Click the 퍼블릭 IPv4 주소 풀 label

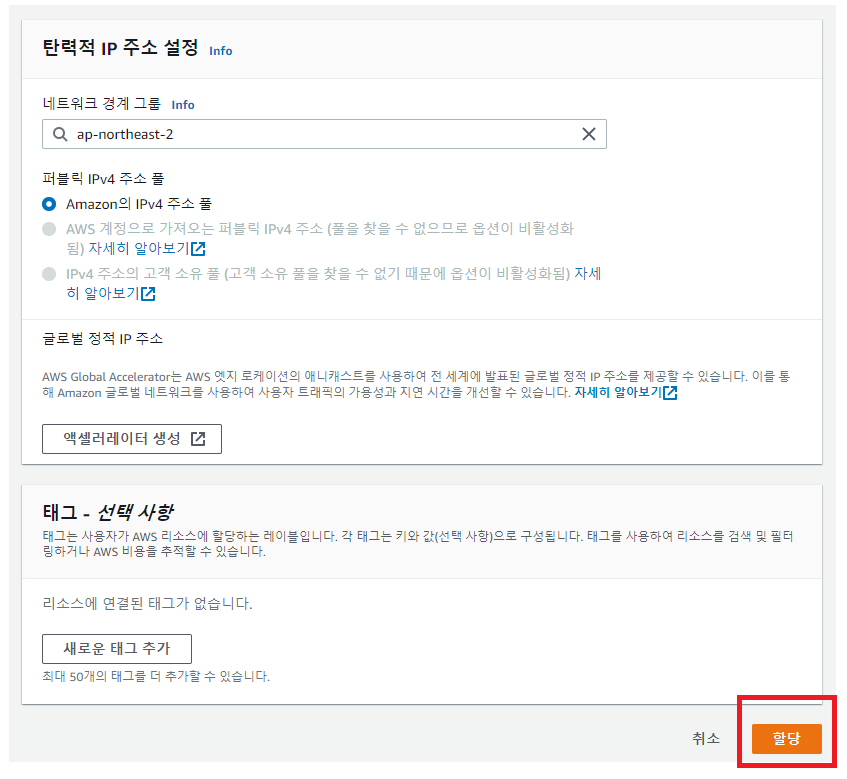103,178
